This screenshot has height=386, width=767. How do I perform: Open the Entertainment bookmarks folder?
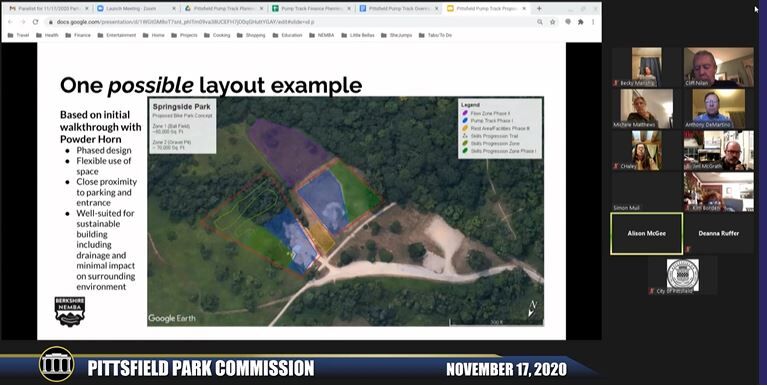click(117, 35)
